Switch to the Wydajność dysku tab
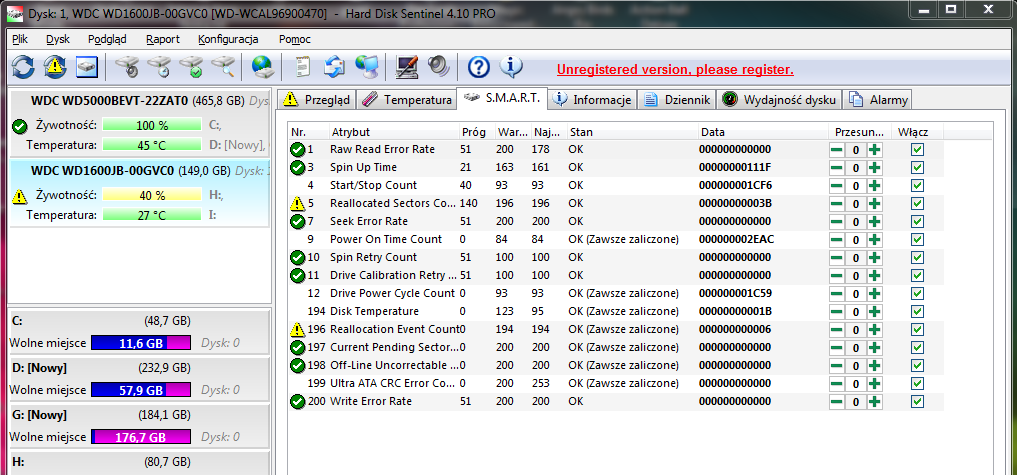 (x=781, y=100)
